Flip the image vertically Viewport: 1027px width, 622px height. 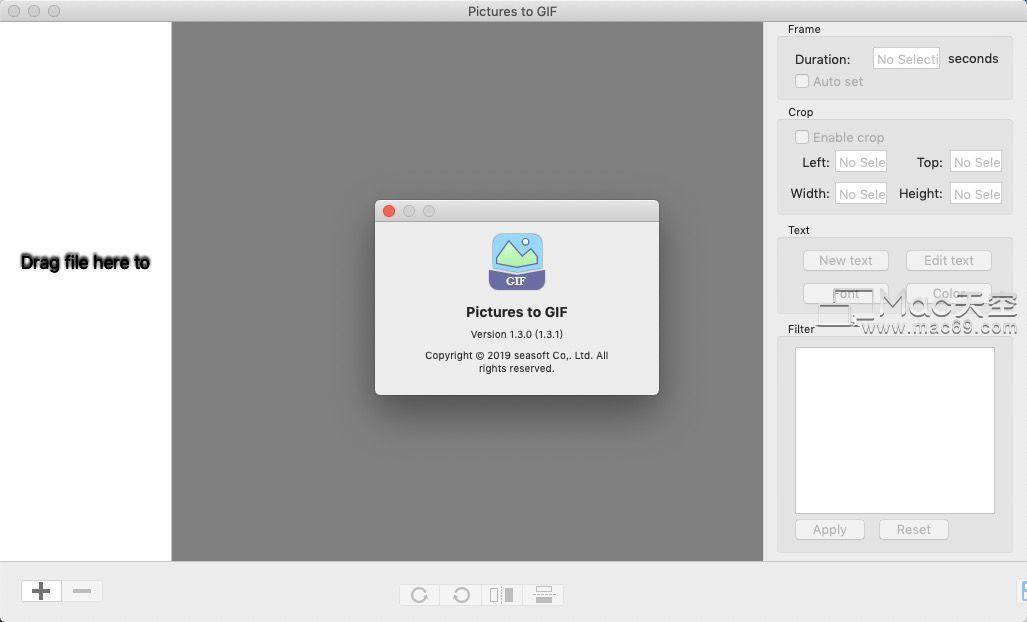pyautogui.click(x=543, y=595)
